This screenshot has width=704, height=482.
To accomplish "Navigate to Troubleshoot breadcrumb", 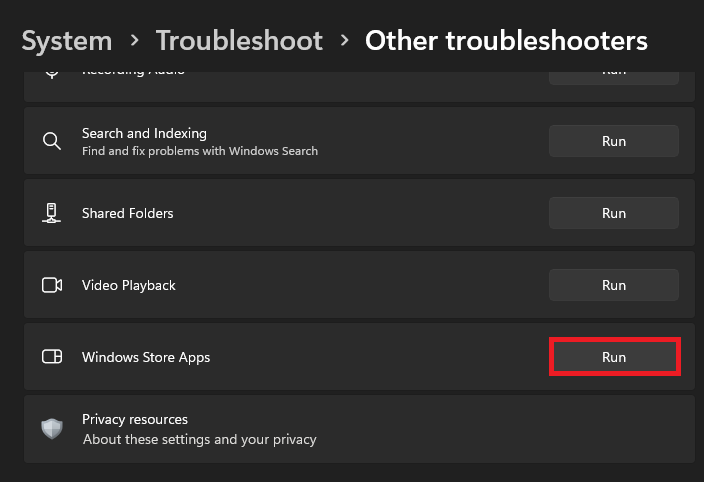I will point(239,41).
